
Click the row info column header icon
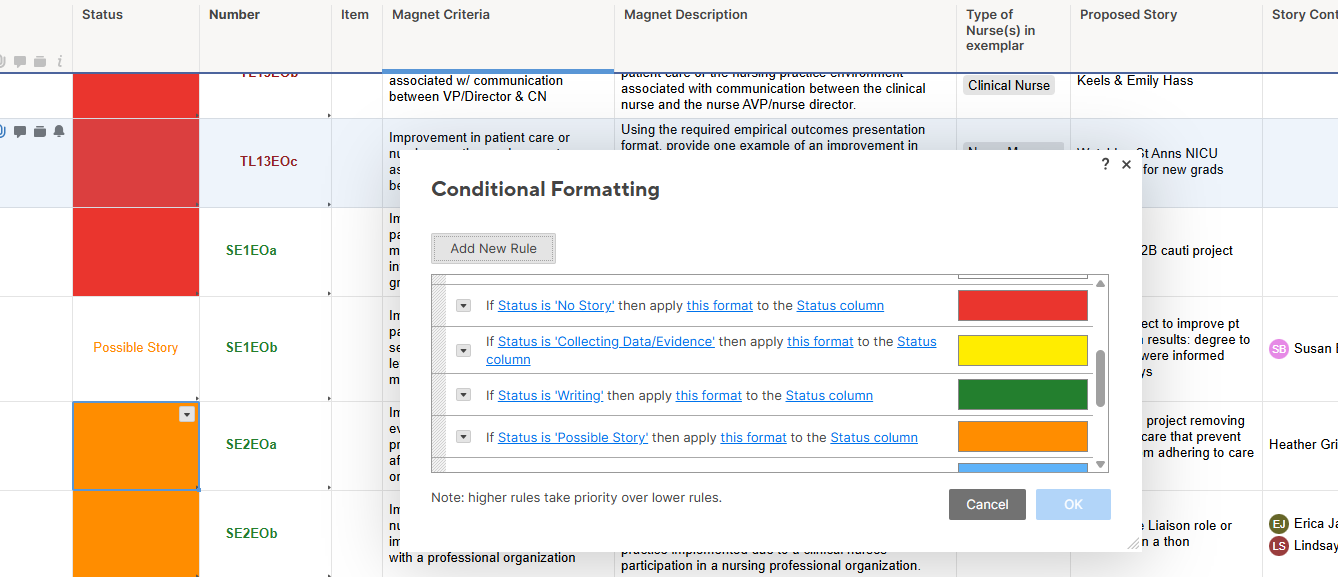[x=60, y=62]
